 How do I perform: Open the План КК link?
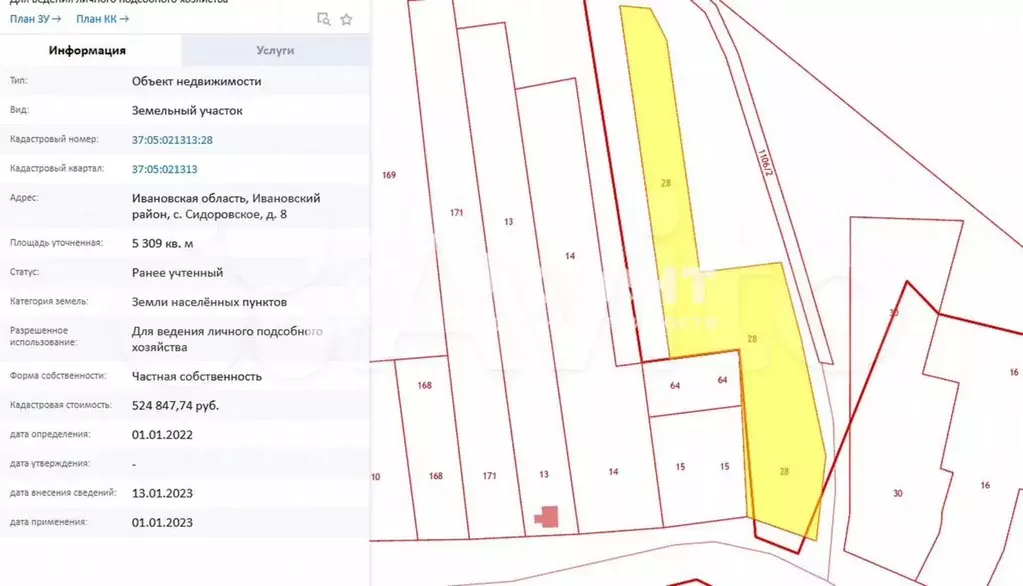coord(102,19)
